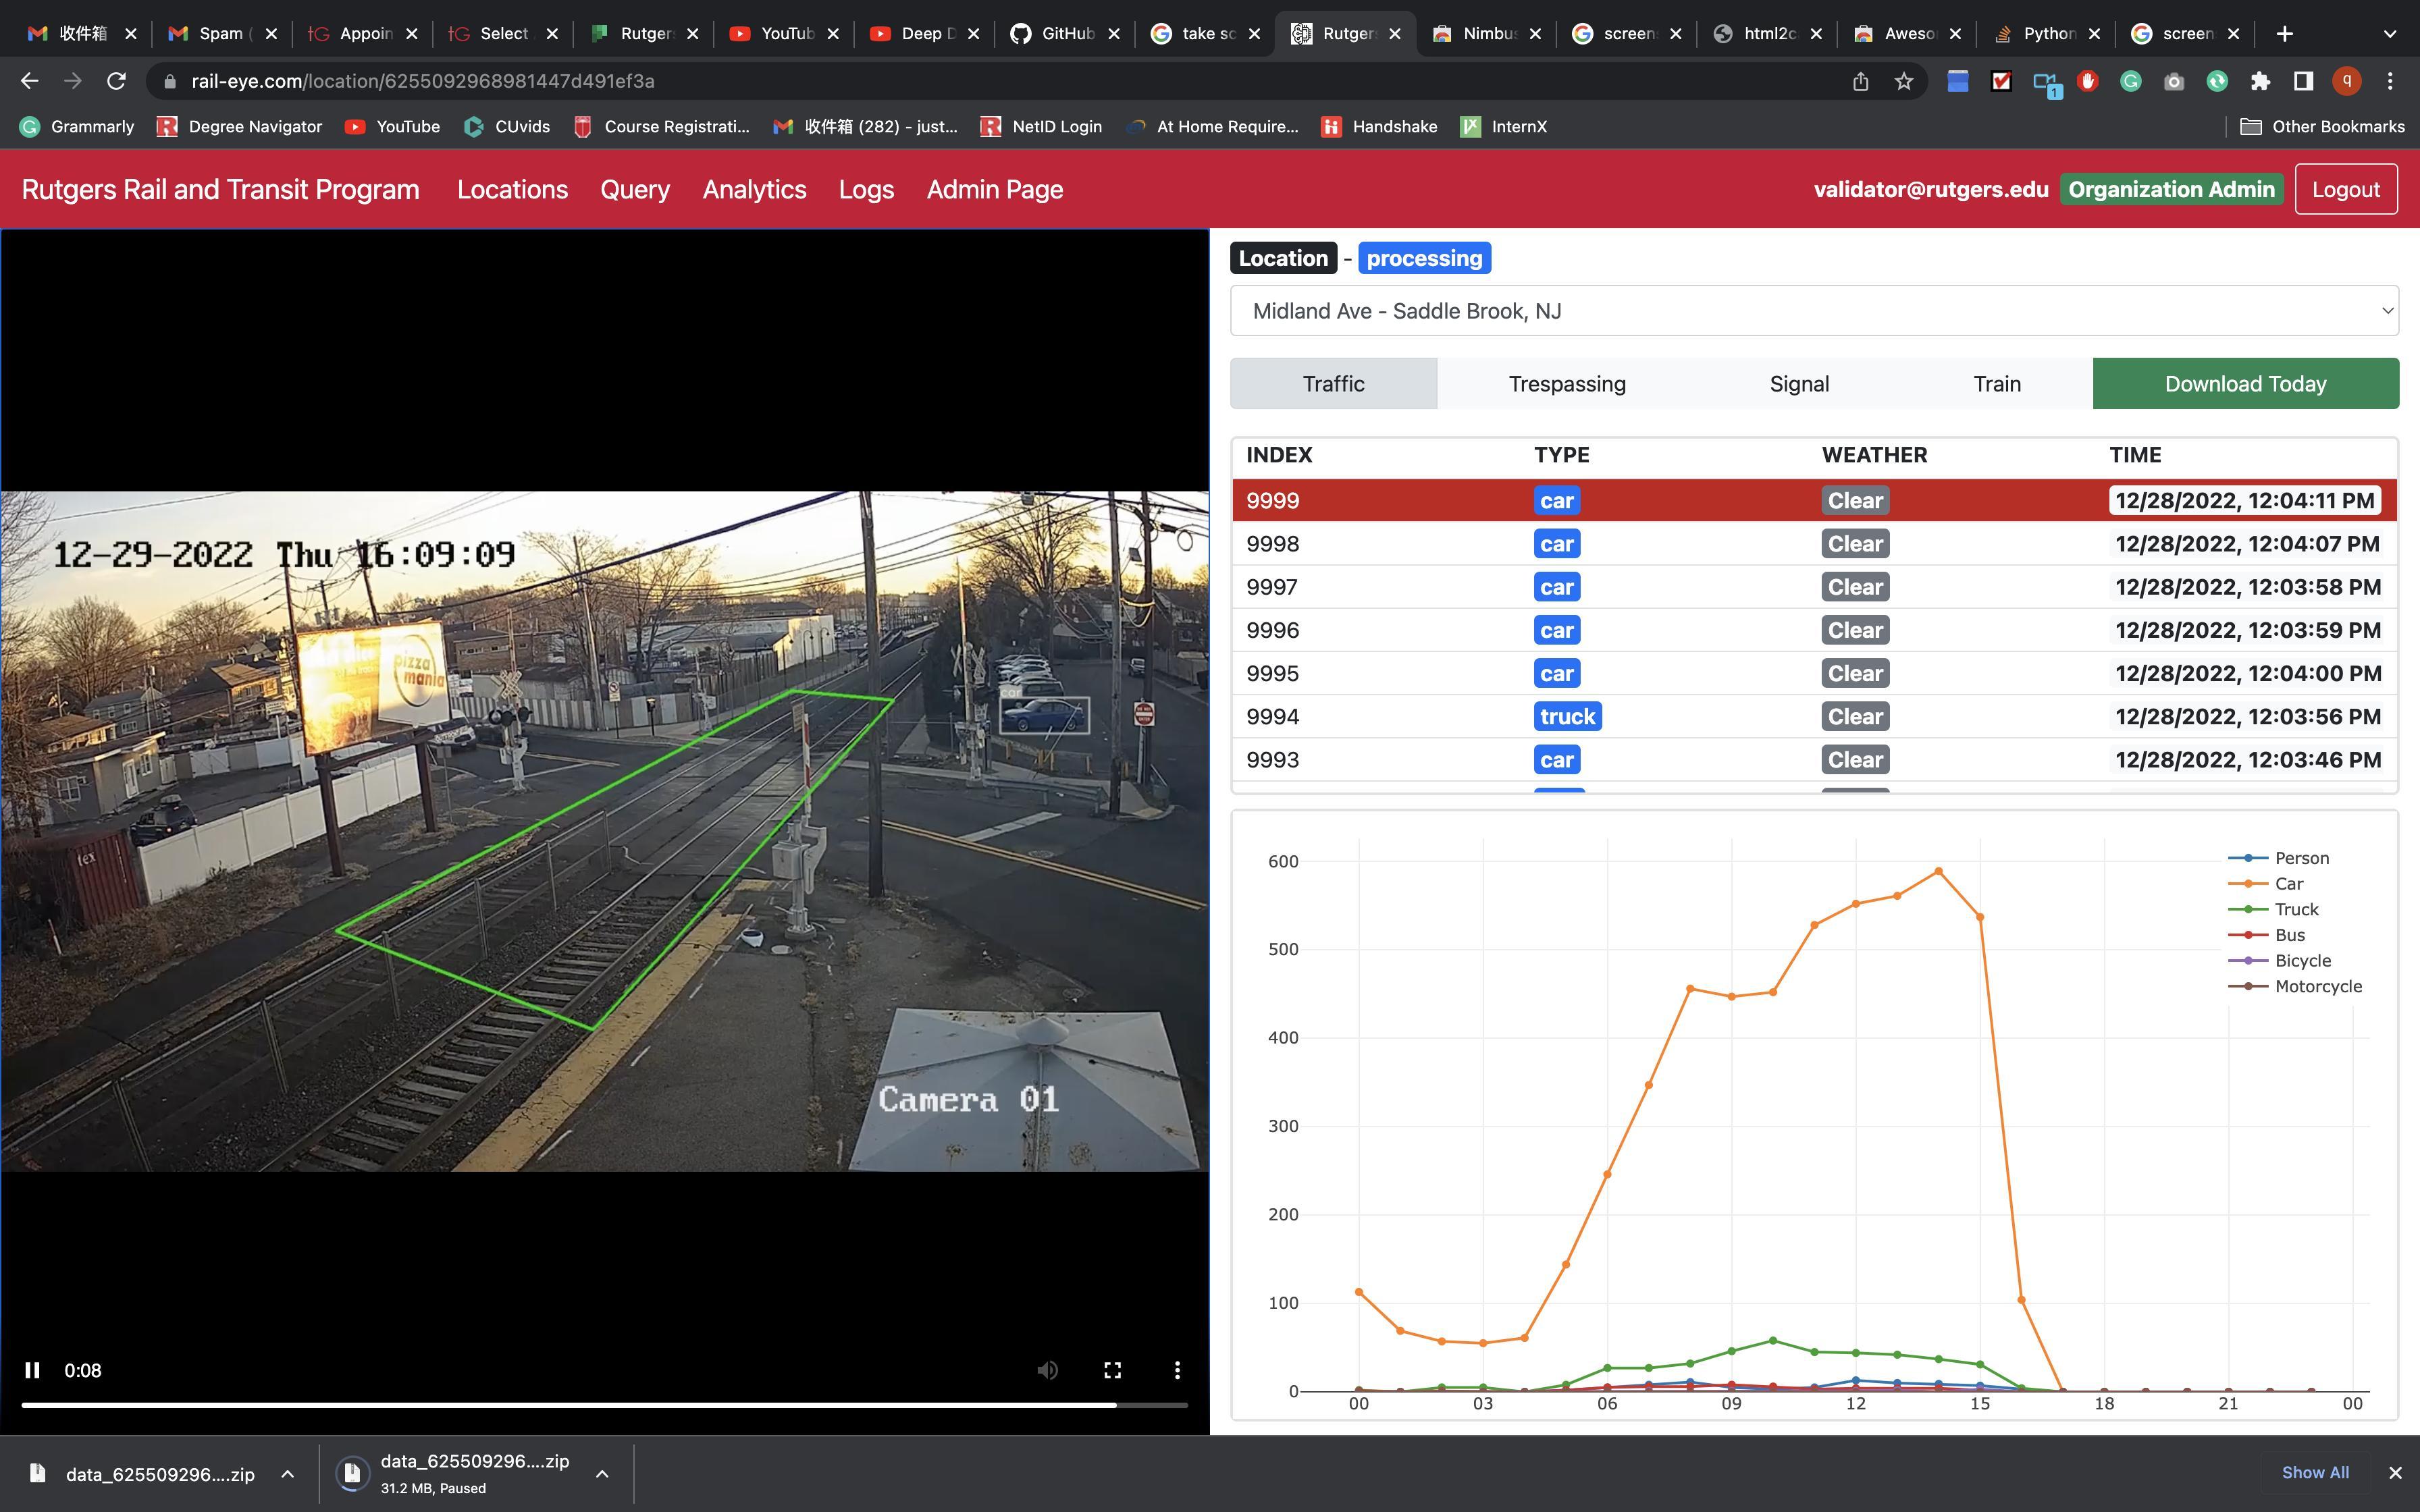Open the YouTube bookmark

tap(392, 127)
